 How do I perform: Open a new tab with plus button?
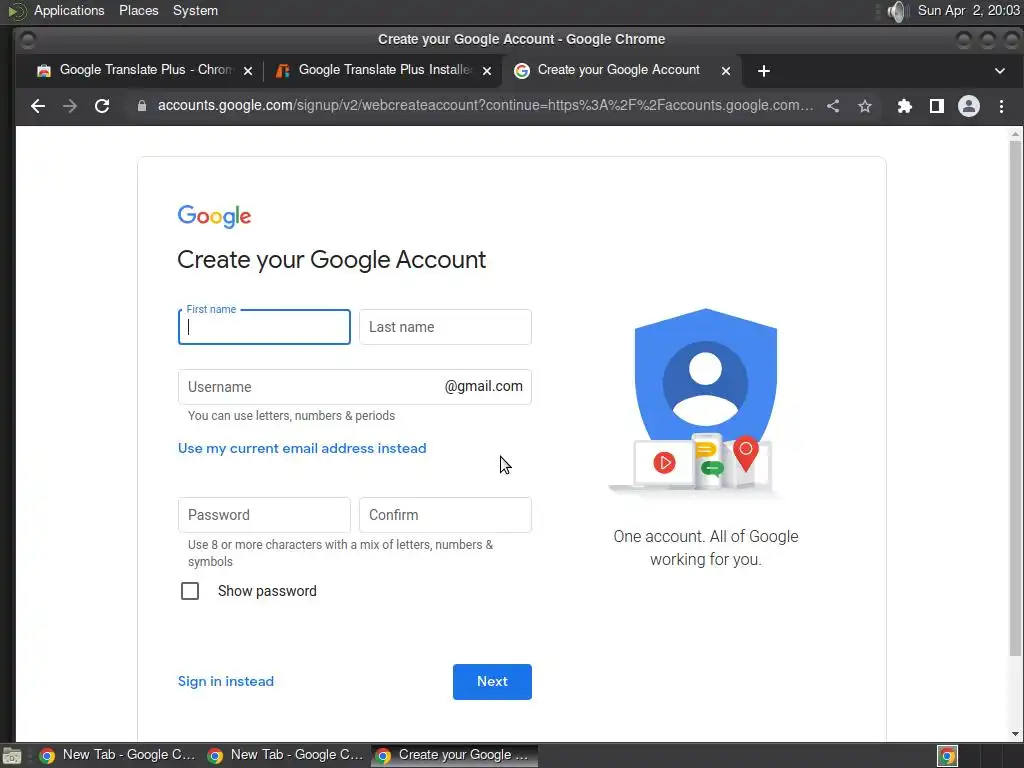point(763,71)
